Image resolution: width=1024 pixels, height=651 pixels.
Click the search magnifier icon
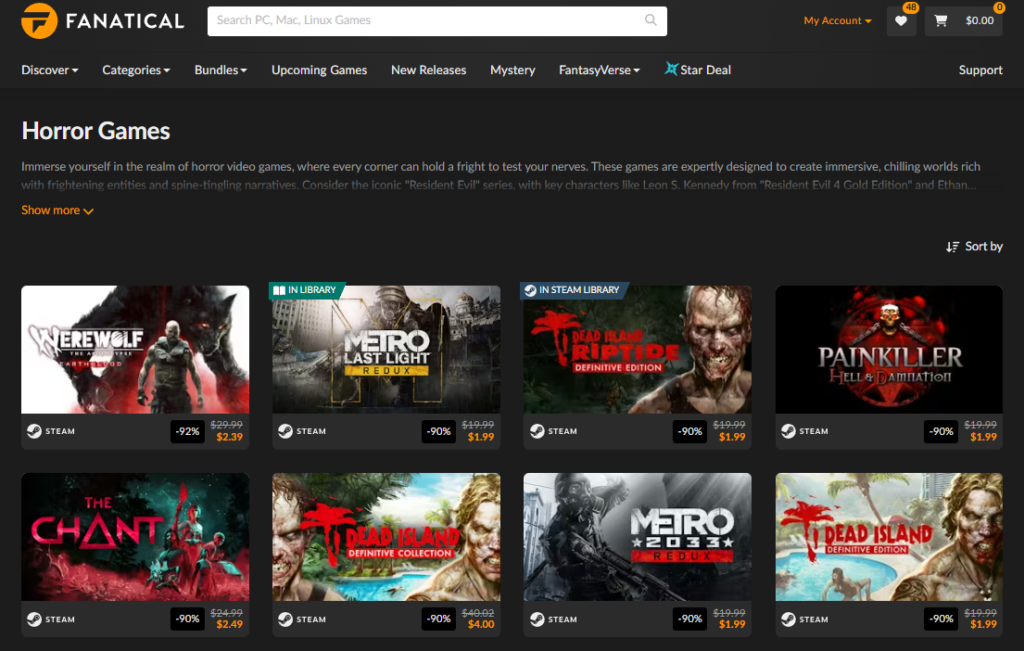coord(650,20)
